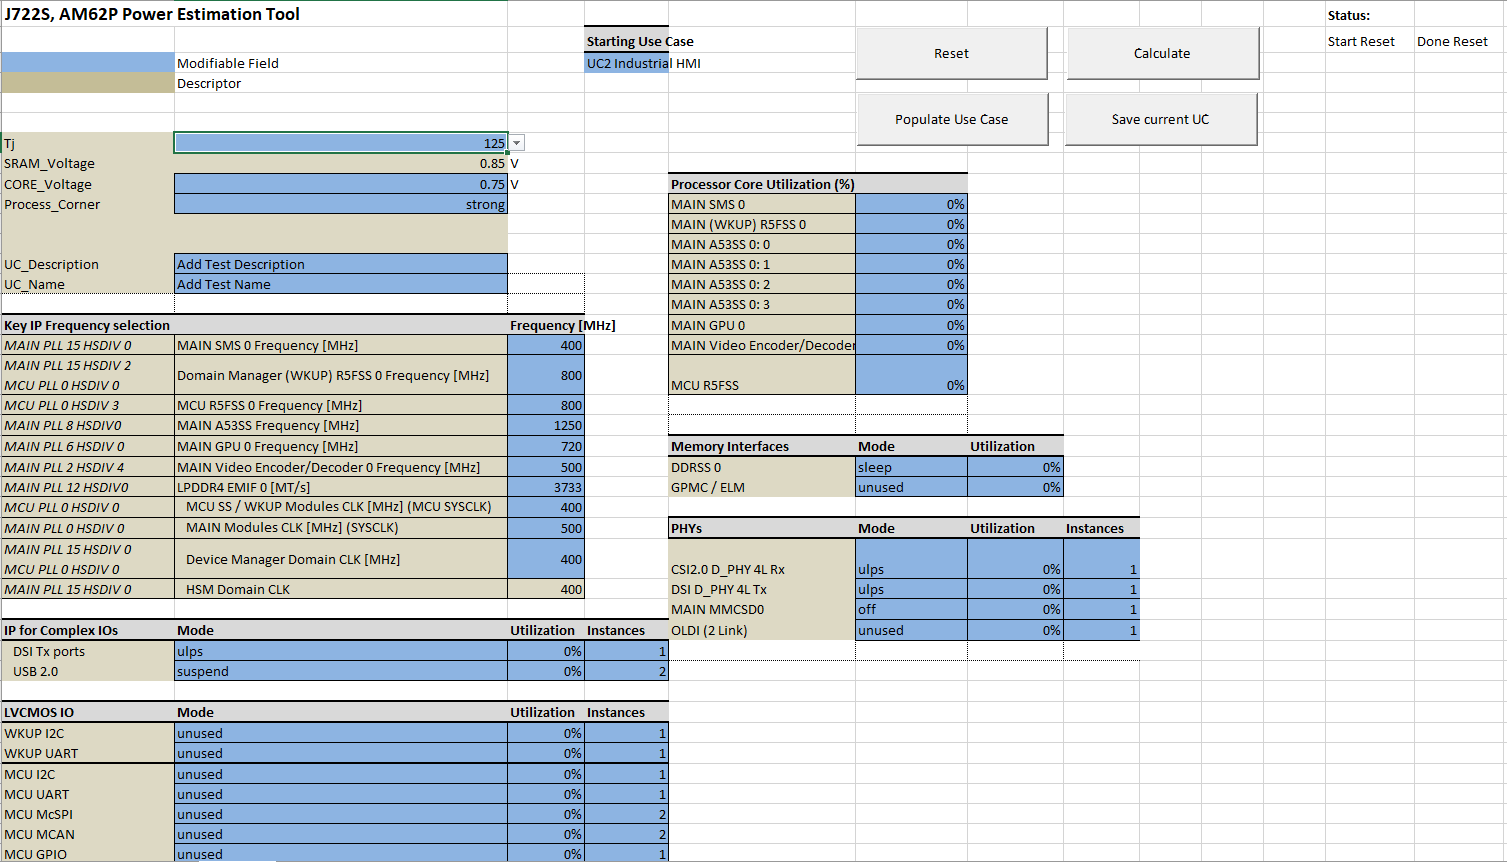Click the title J722S, AM62P Power Estimation Tool

(152, 14)
